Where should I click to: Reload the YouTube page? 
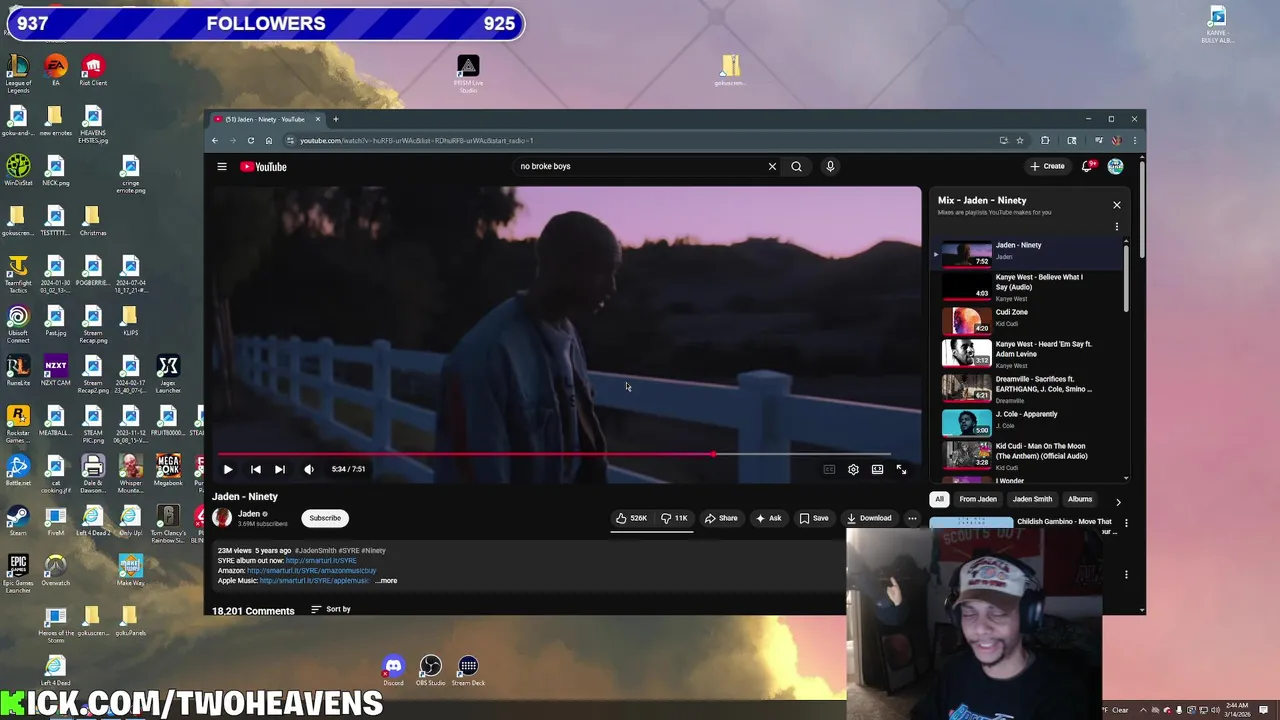coord(251,140)
